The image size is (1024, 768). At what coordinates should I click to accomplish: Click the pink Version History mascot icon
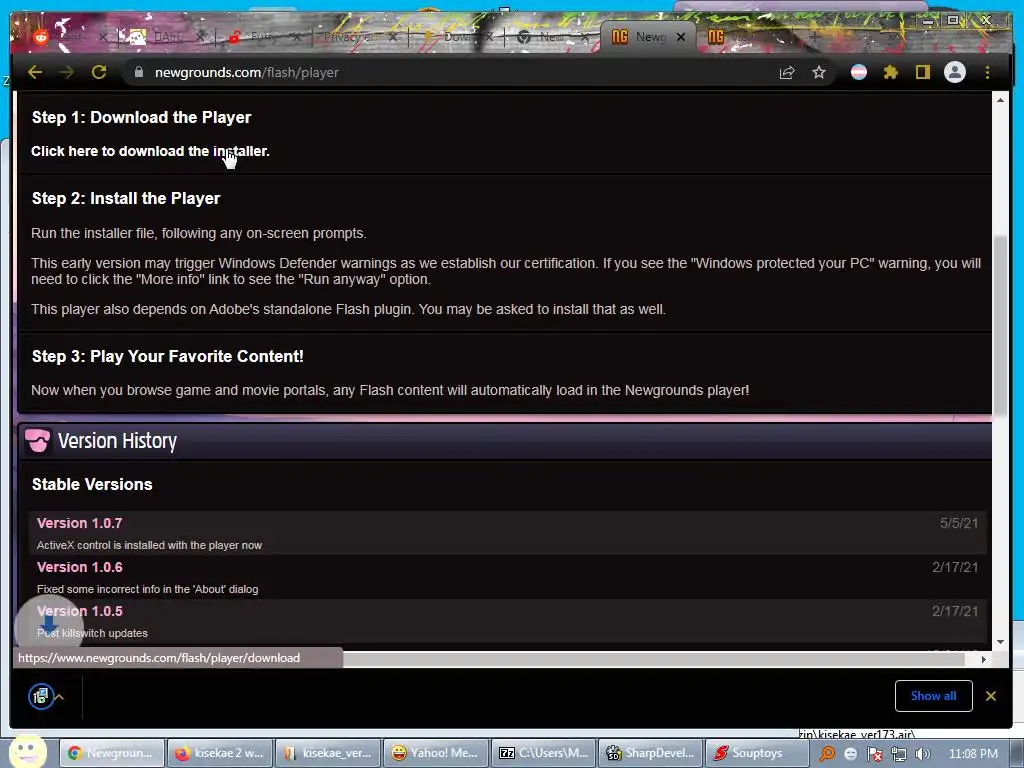pos(38,441)
